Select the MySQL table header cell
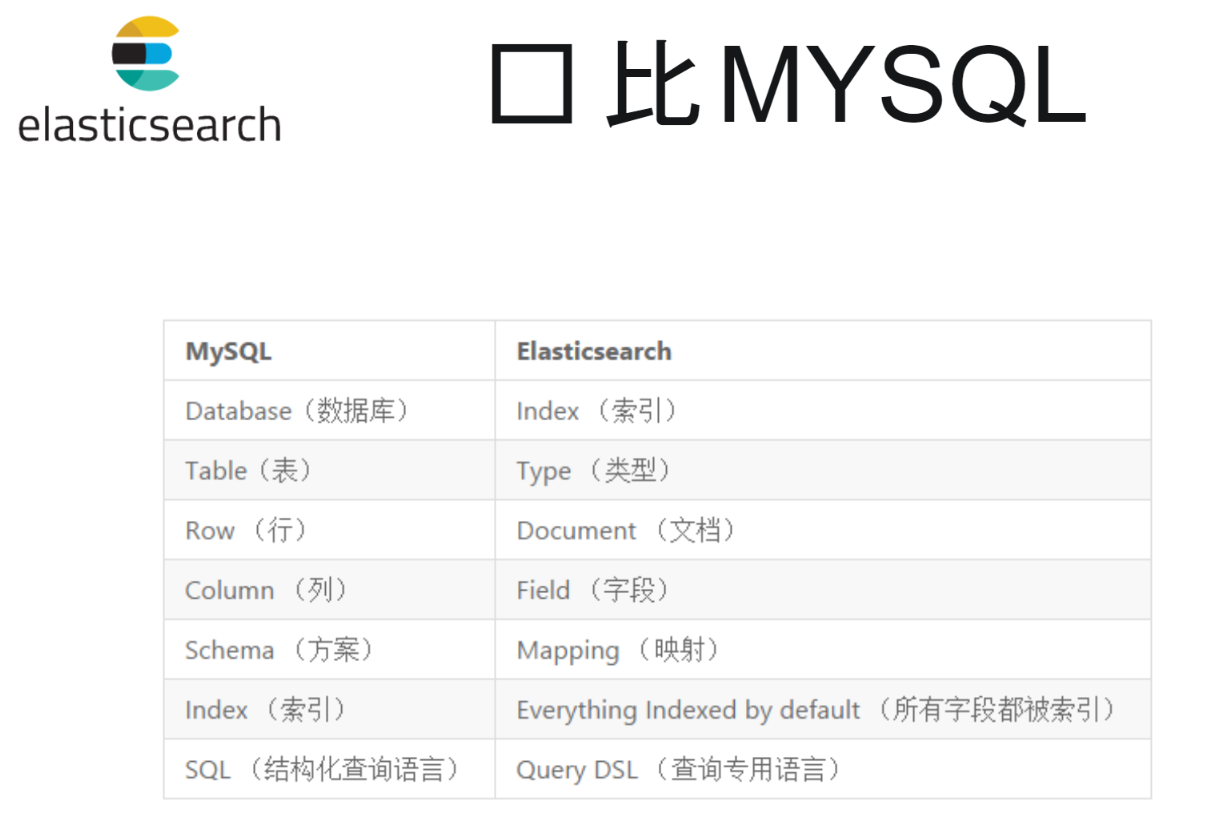This screenshot has width=1223, height=822. point(329,351)
